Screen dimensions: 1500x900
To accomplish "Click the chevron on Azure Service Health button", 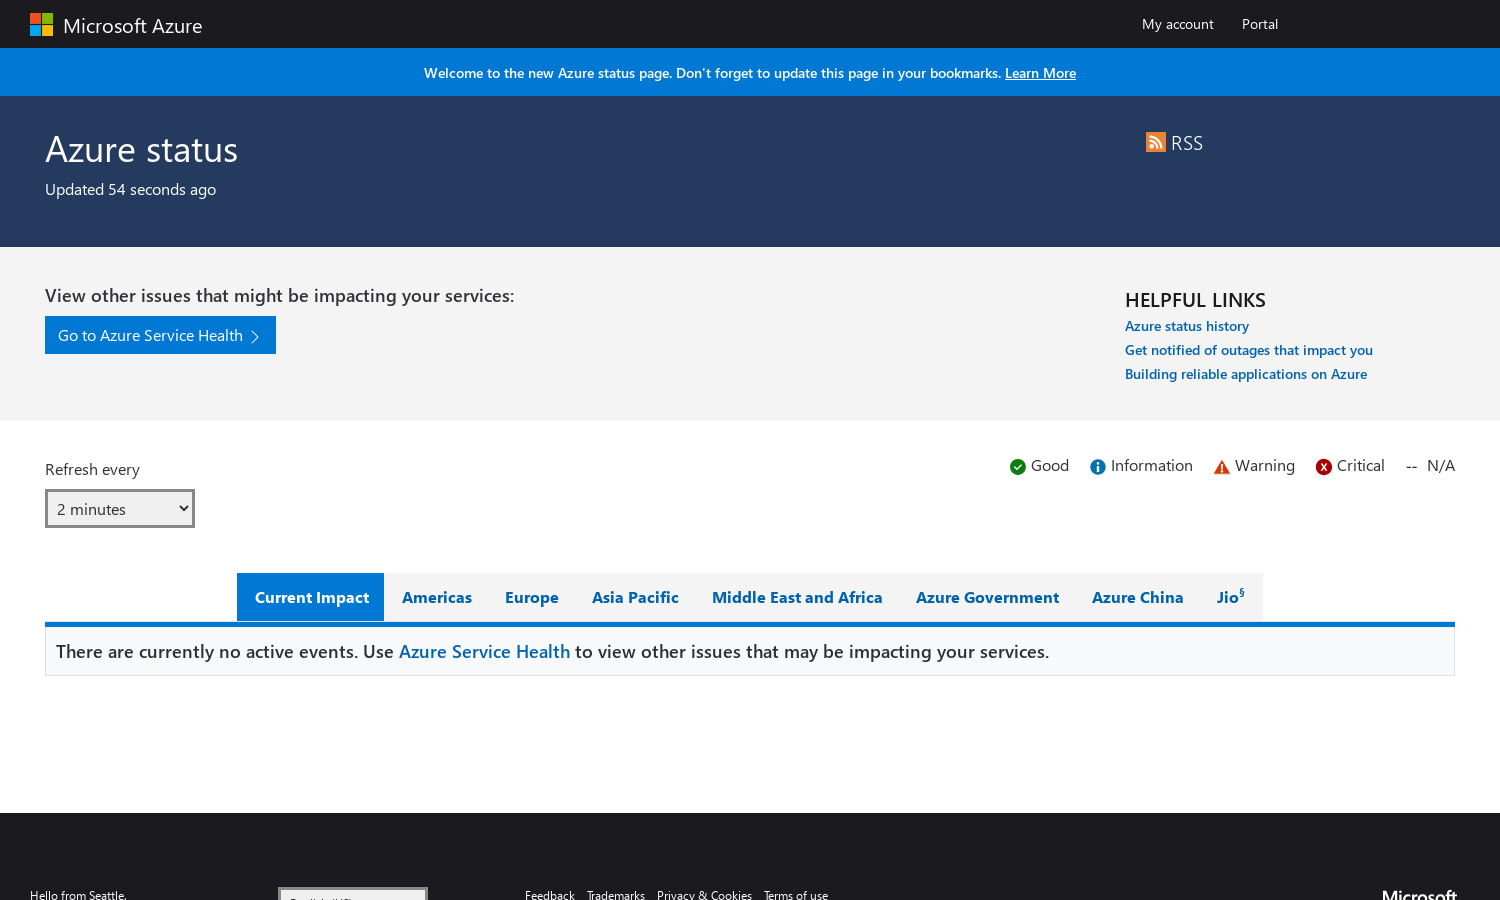I will coord(255,337).
